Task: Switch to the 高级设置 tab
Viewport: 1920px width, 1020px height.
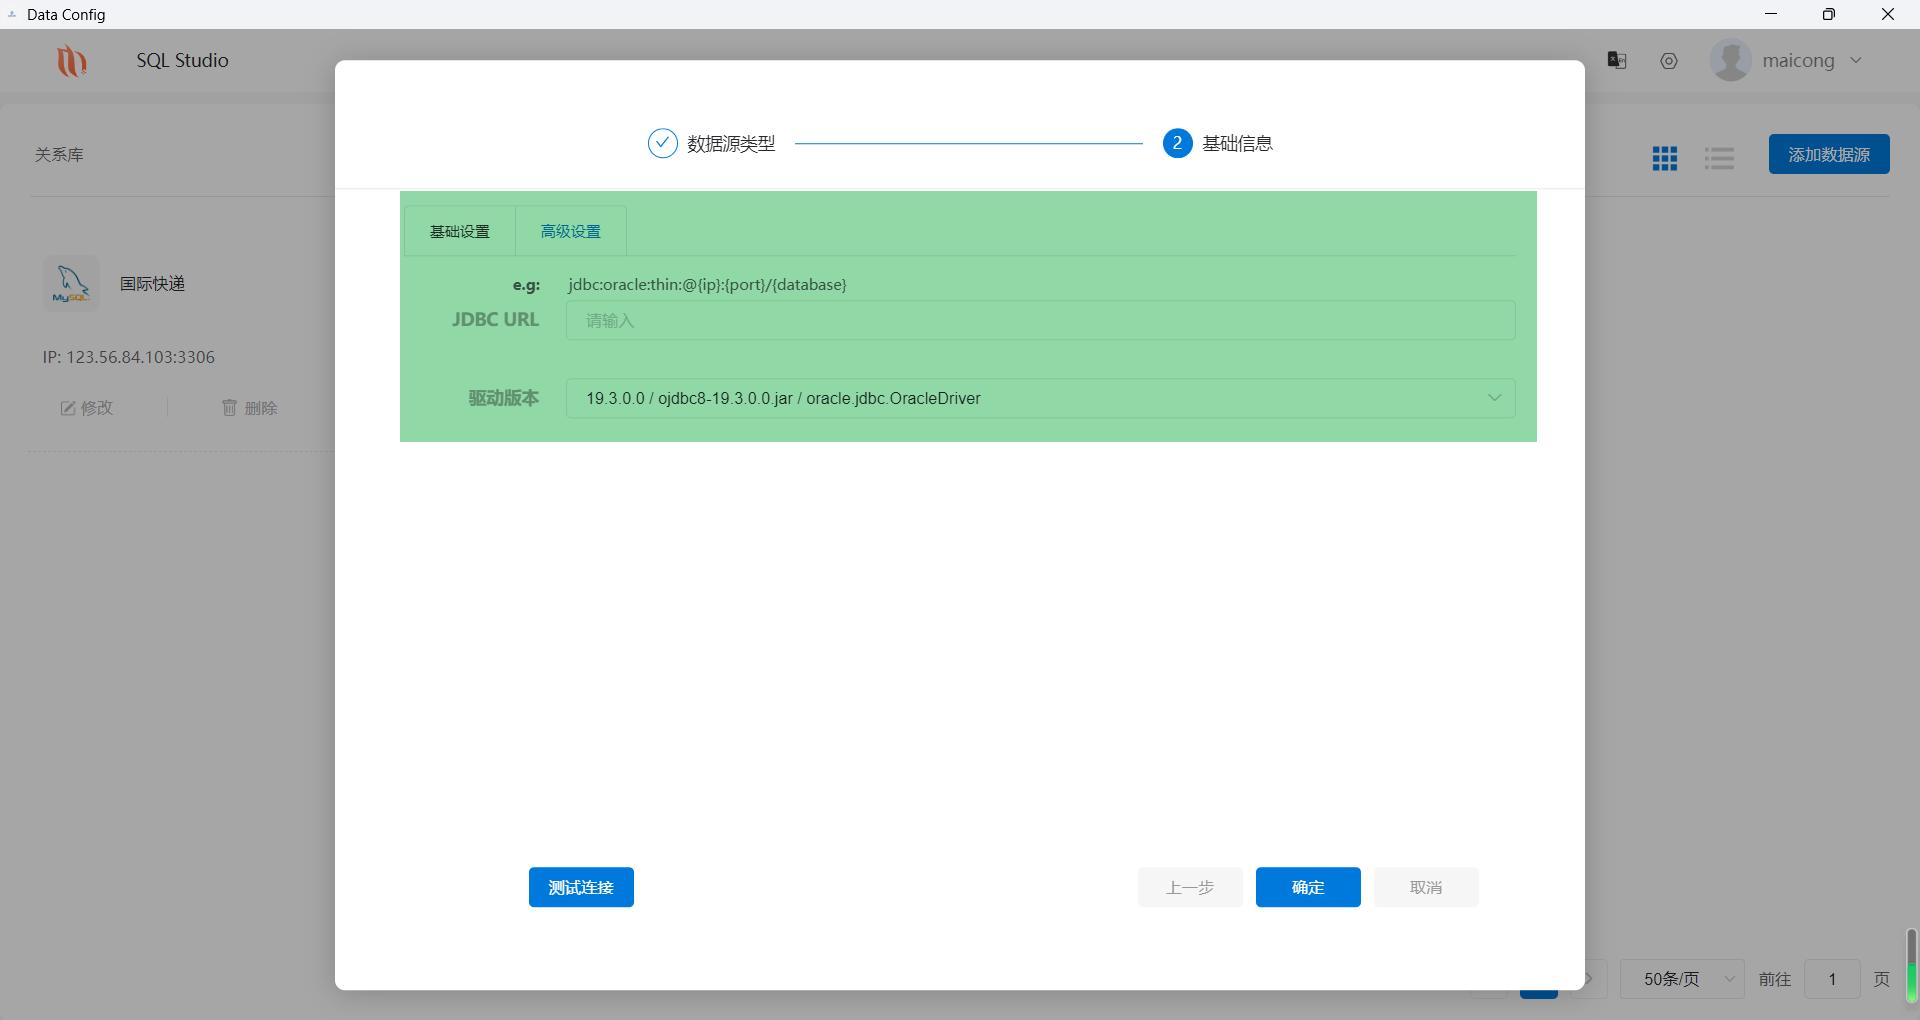Action: coord(570,231)
